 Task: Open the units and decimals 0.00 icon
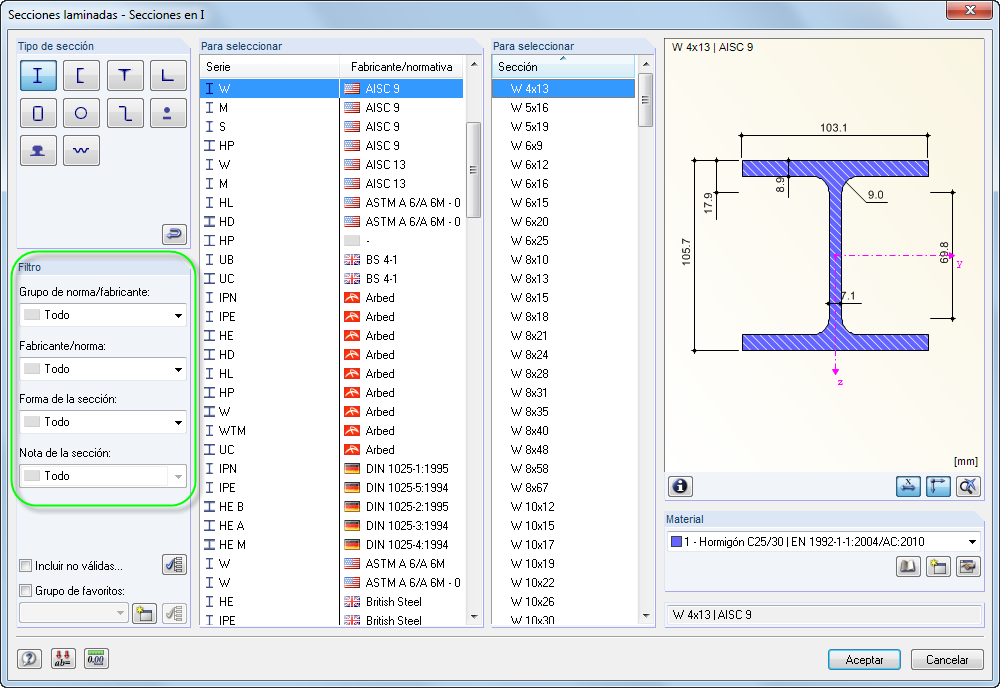tap(96, 659)
